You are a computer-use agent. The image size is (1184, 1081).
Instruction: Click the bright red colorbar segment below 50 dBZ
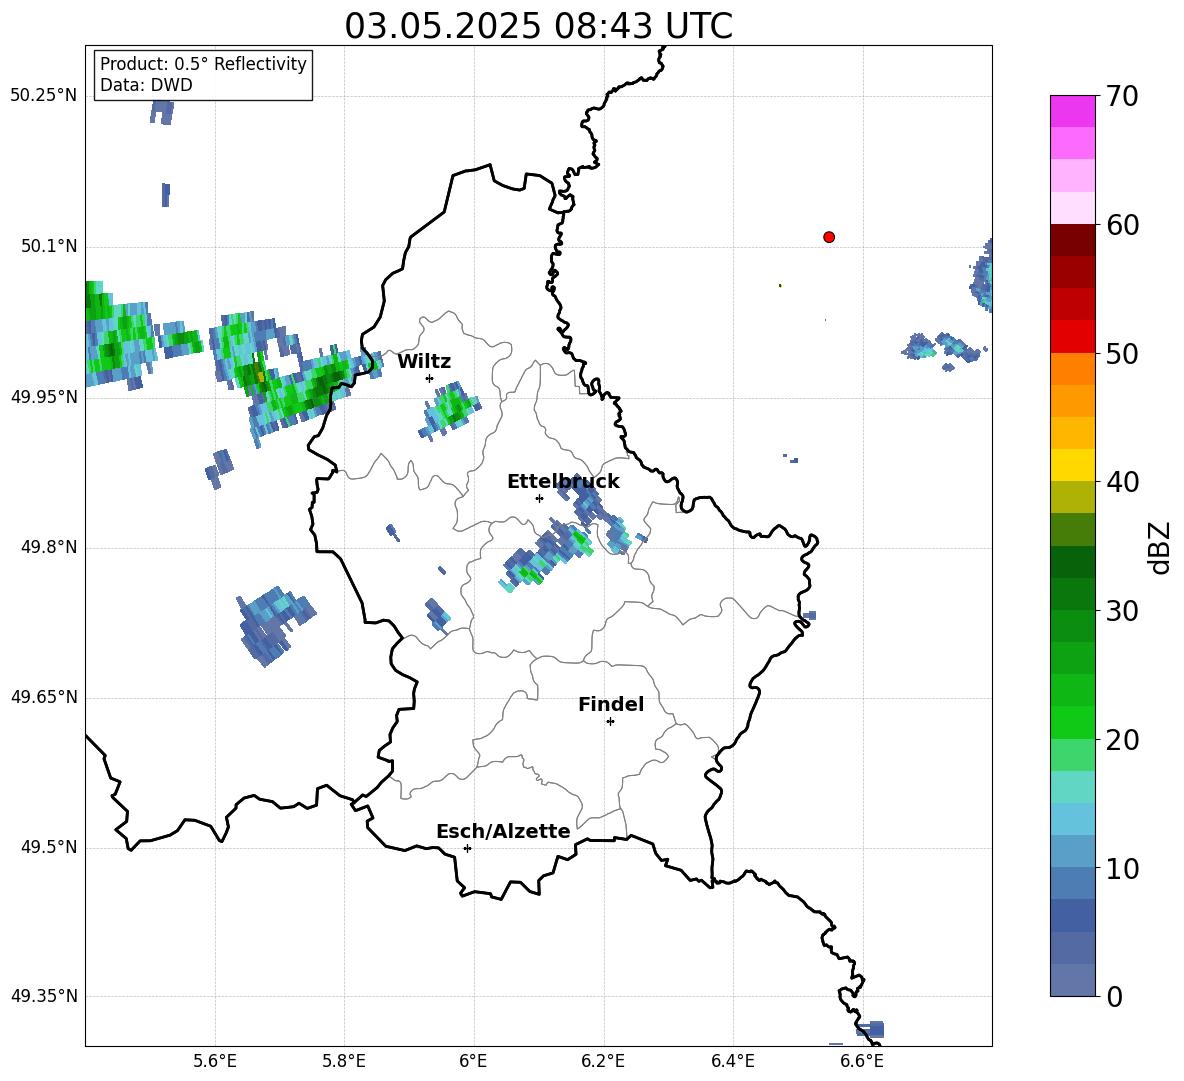(x=1072, y=337)
